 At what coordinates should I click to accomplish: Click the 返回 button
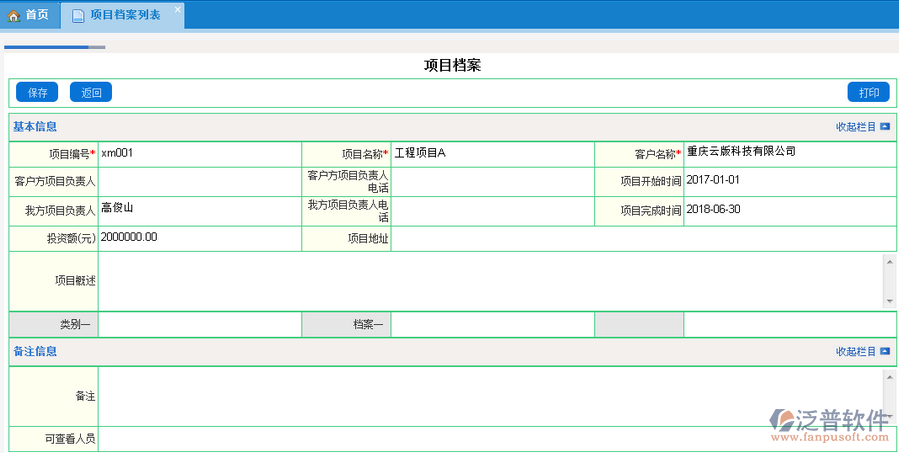point(90,92)
